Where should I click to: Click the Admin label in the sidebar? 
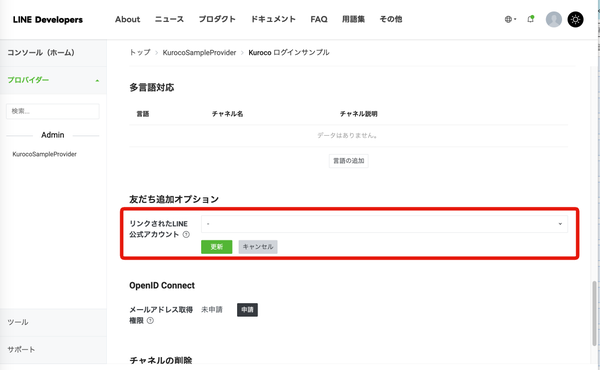pyautogui.click(x=53, y=135)
